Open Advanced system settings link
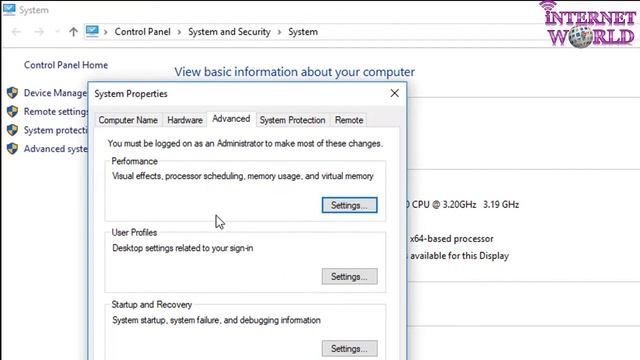The height and width of the screenshot is (360, 640). click(x=56, y=149)
